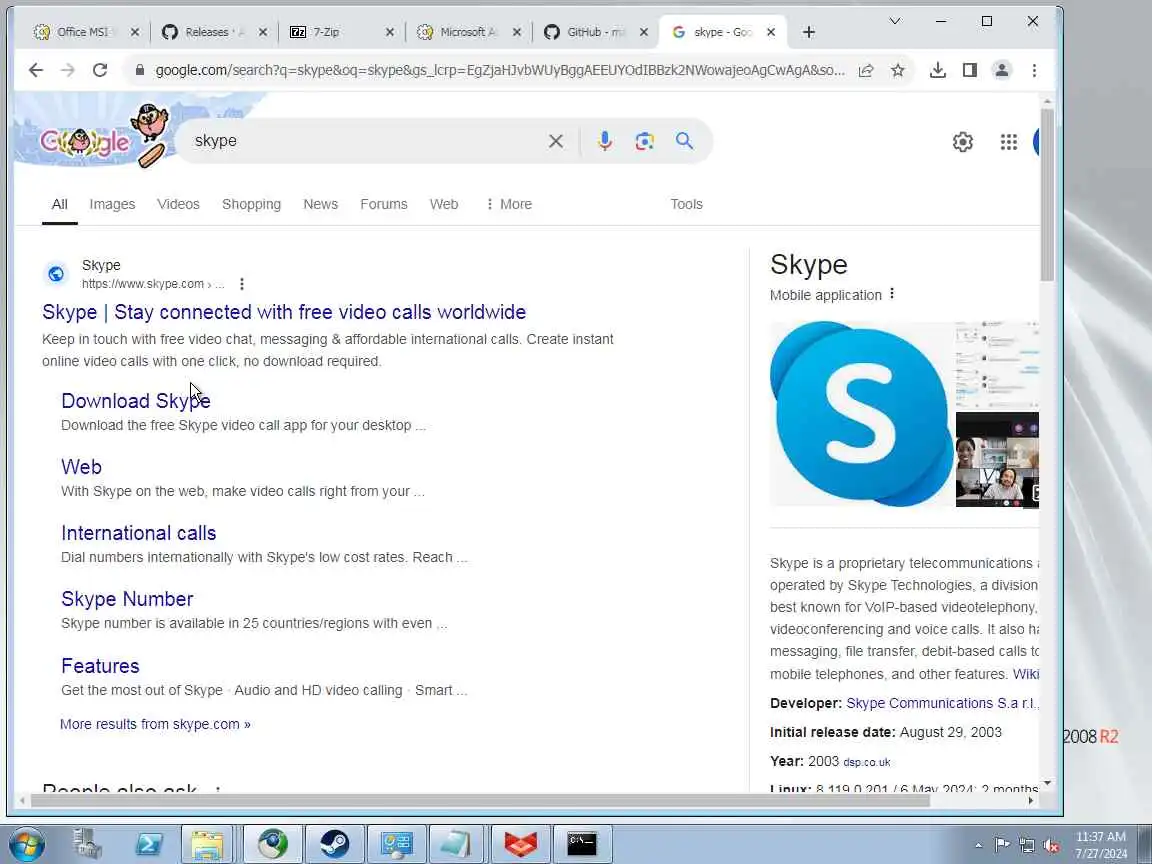This screenshot has height=864, width=1152.
Task: Select the Forums search filter
Action: tap(384, 204)
